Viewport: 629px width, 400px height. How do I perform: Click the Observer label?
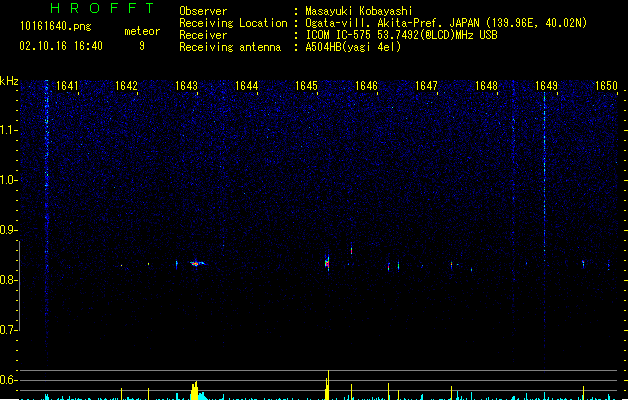(203, 11)
